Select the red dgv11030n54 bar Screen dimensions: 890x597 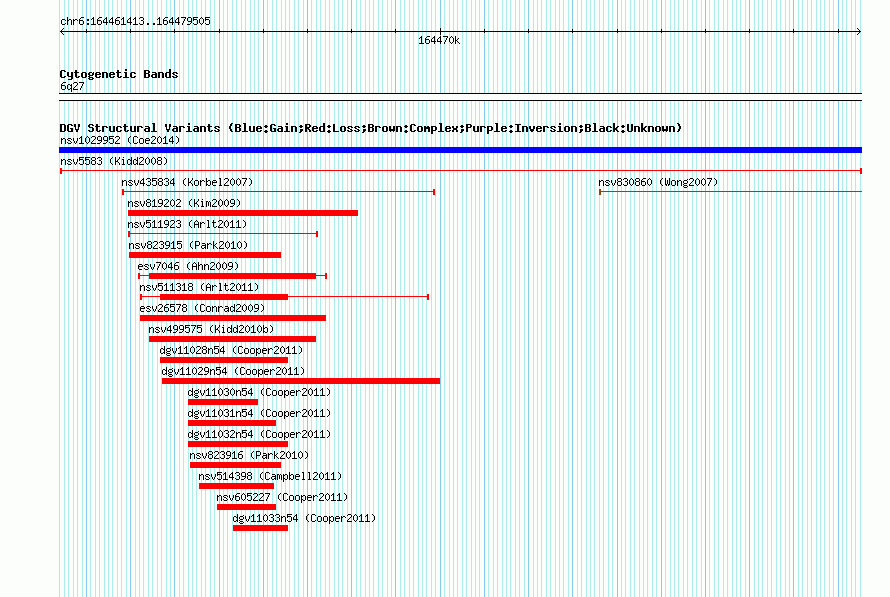[x=223, y=402]
